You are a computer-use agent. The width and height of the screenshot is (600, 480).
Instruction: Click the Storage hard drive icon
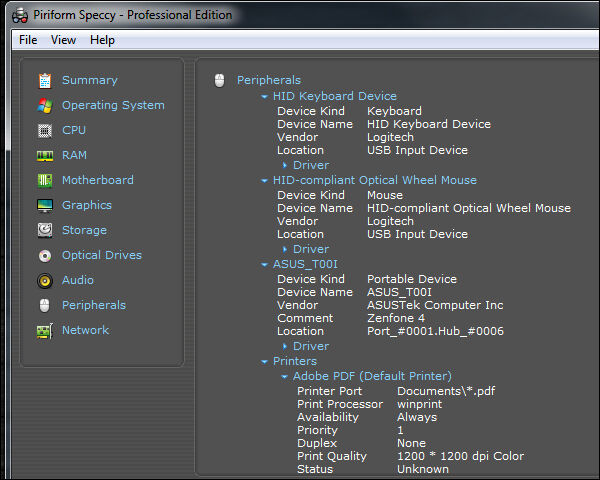[x=45, y=230]
